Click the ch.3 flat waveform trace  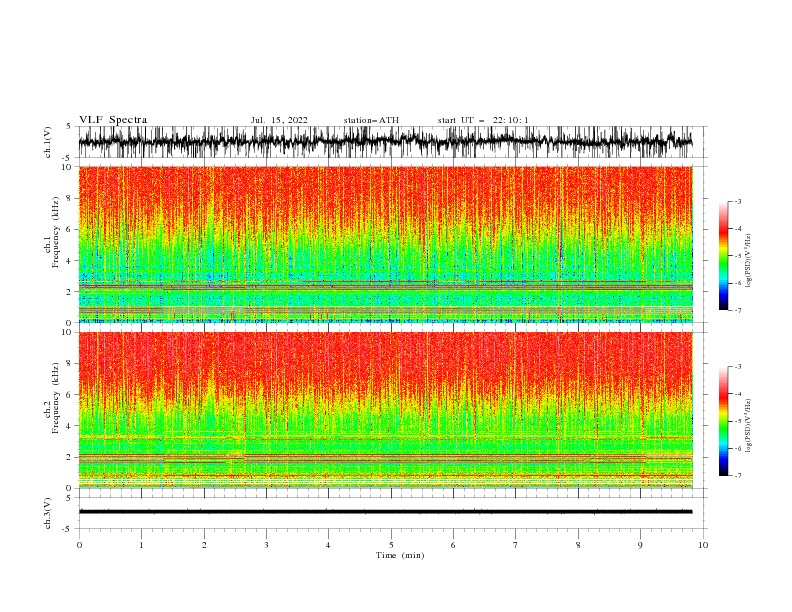pos(385,512)
